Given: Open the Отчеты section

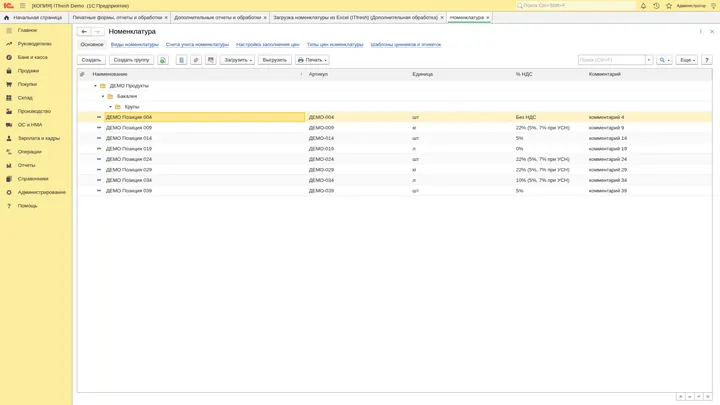Looking at the screenshot, I should 26,165.
